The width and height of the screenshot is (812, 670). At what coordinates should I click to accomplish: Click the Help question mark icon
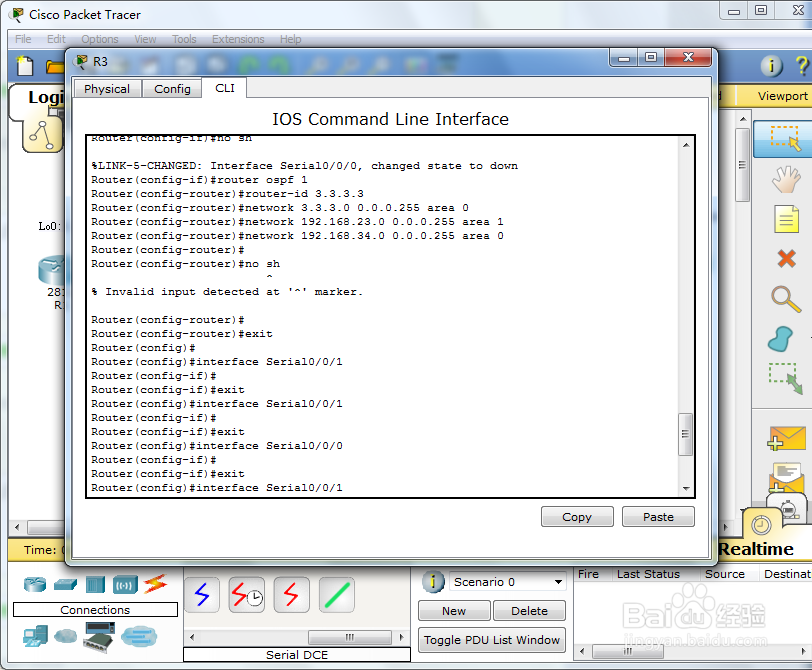click(x=802, y=66)
